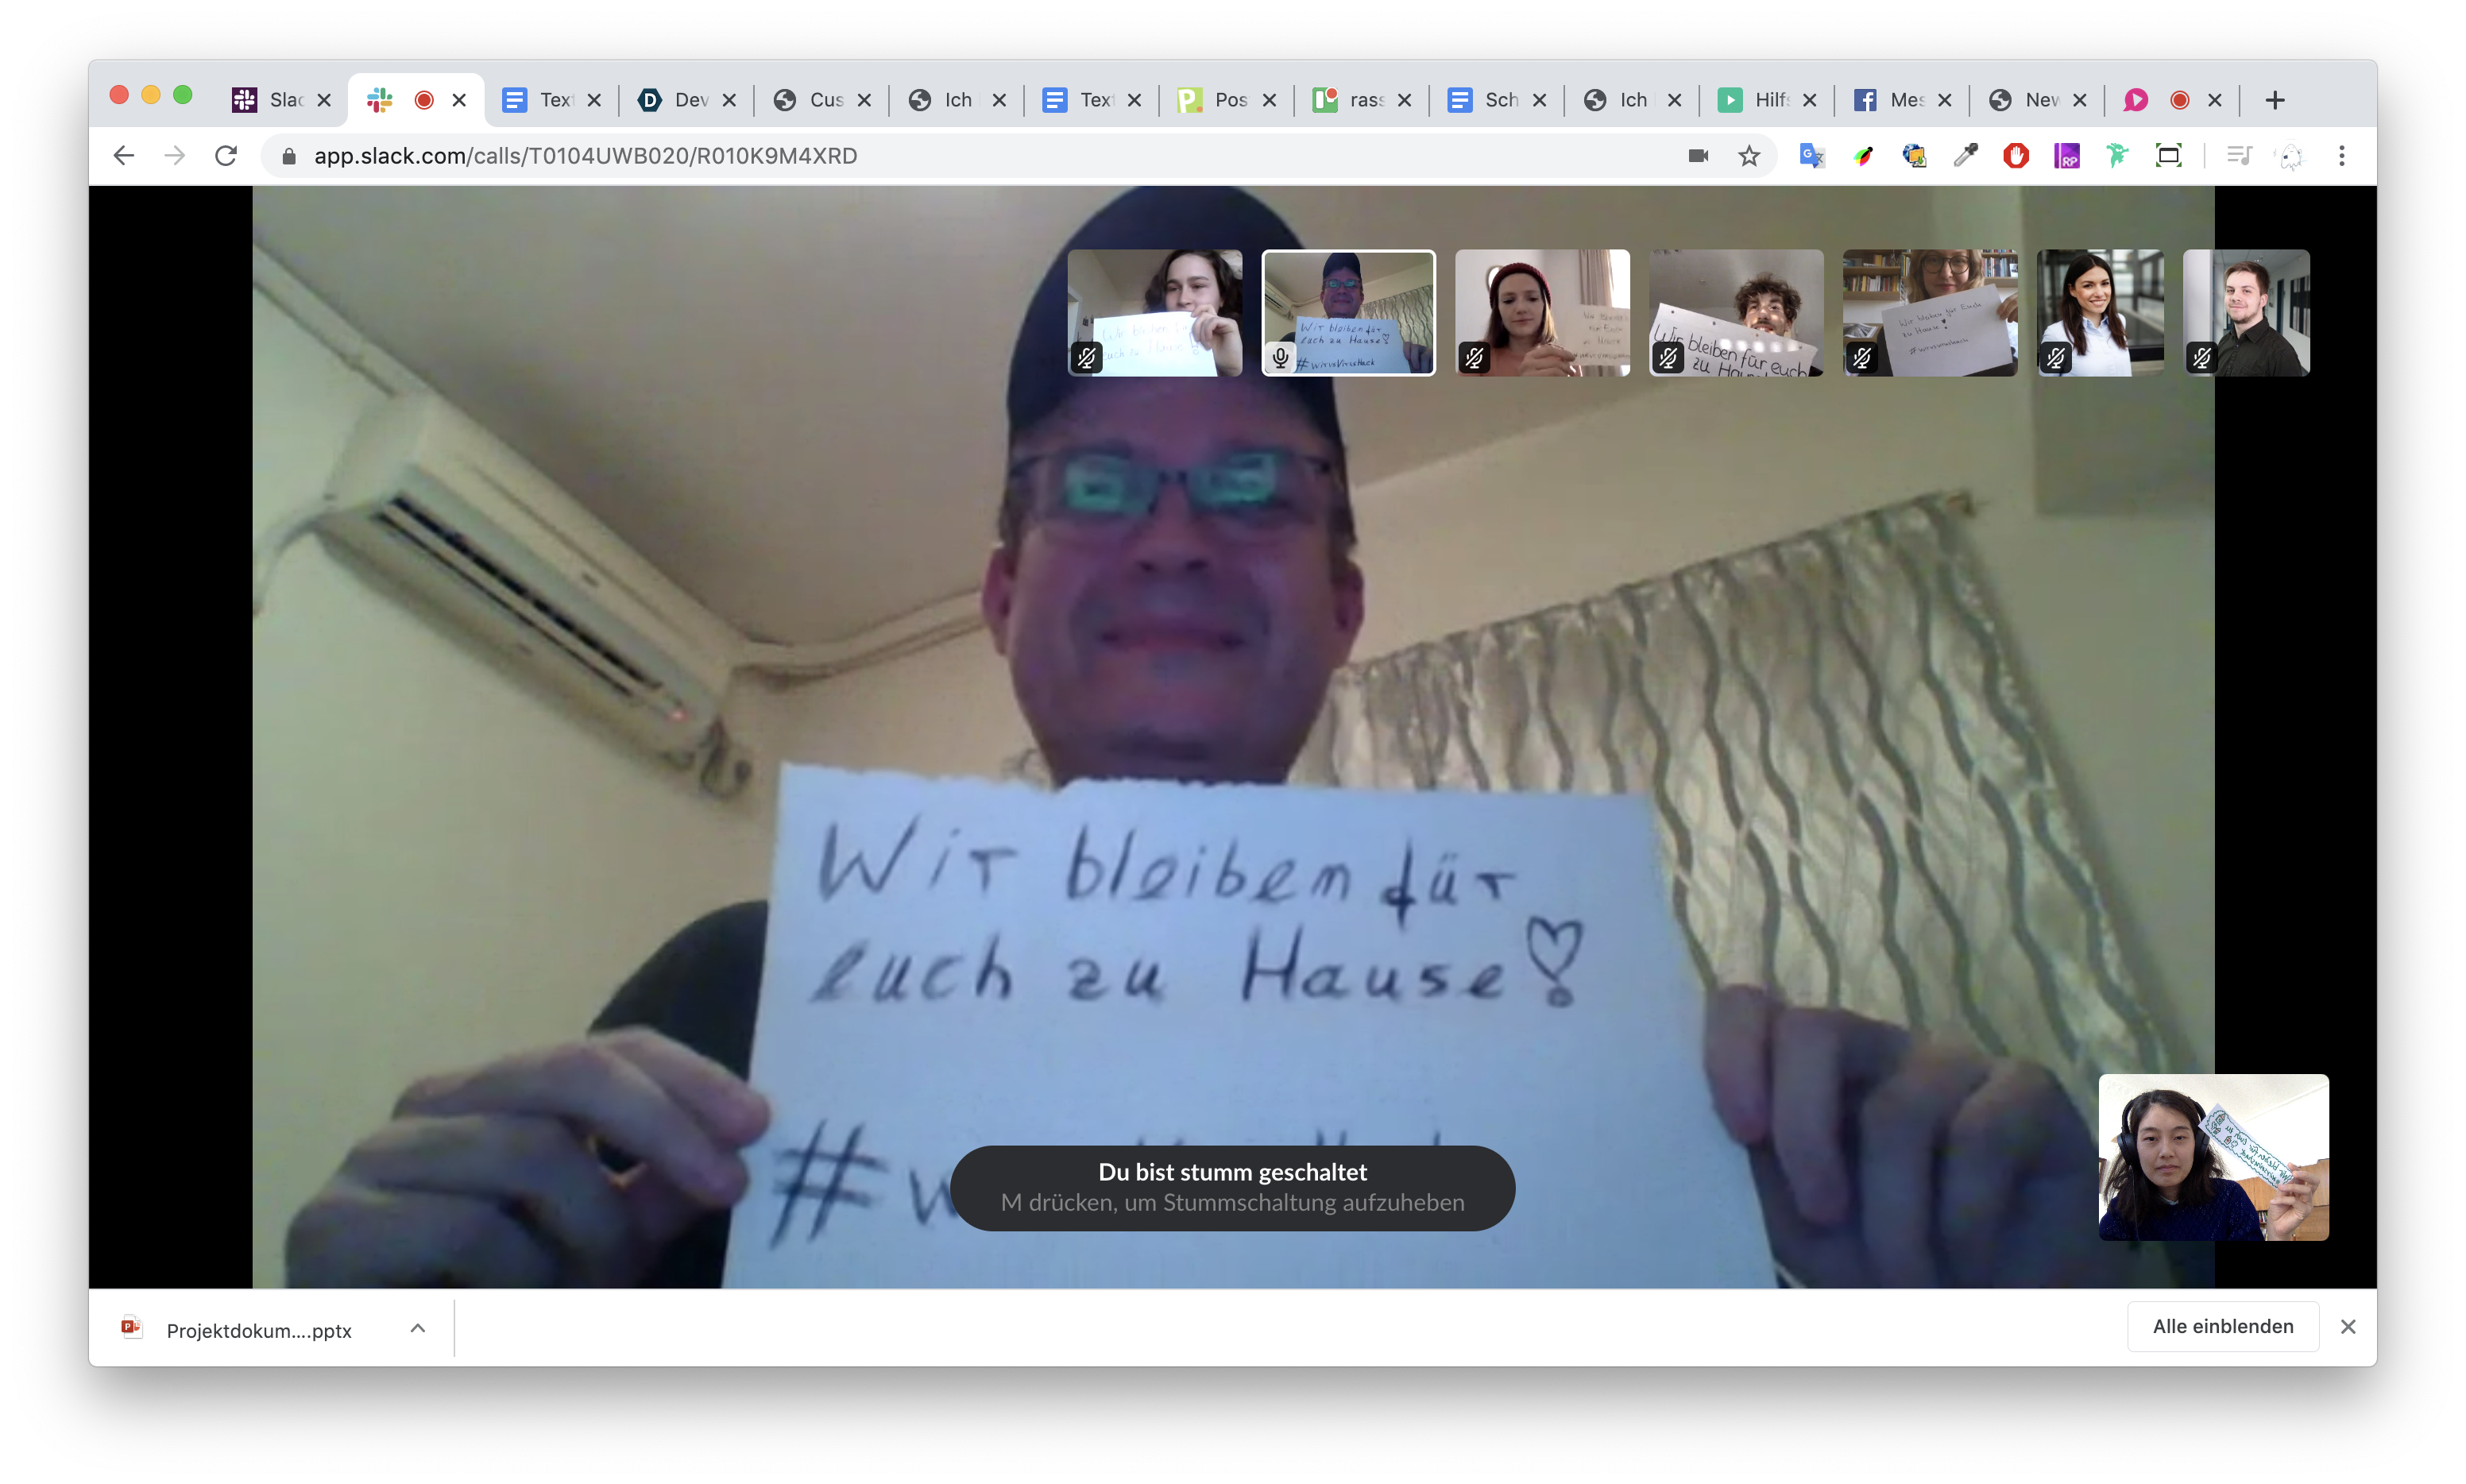This screenshot has height=1484, width=2466.
Task: Bookmark this page with the star icon
Action: [x=1748, y=156]
